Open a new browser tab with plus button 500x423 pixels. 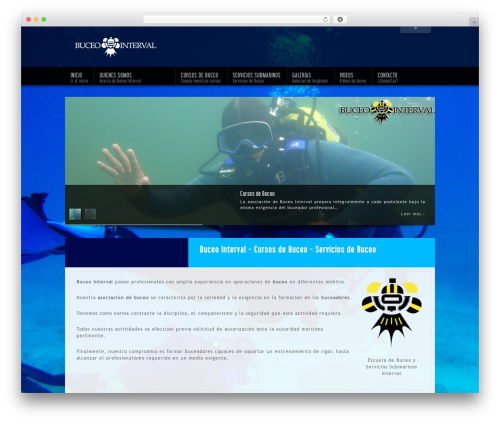click(x=474, y=22)
